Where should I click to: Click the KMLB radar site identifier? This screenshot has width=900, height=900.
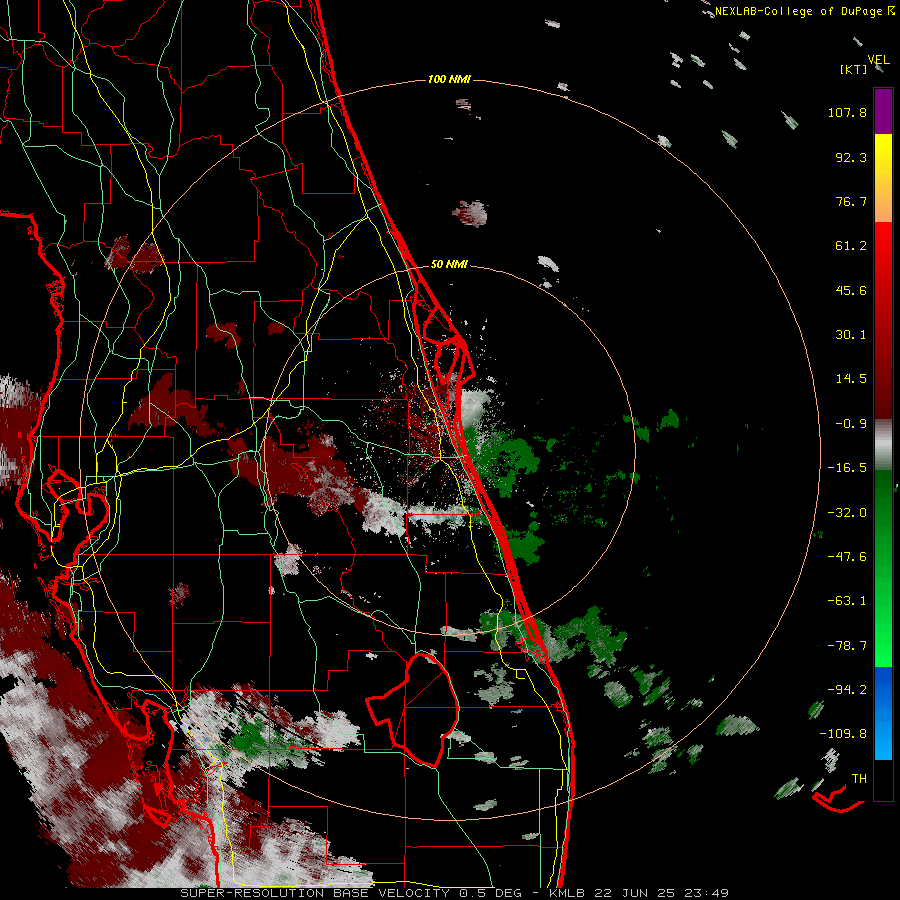(x=569, y=893)
